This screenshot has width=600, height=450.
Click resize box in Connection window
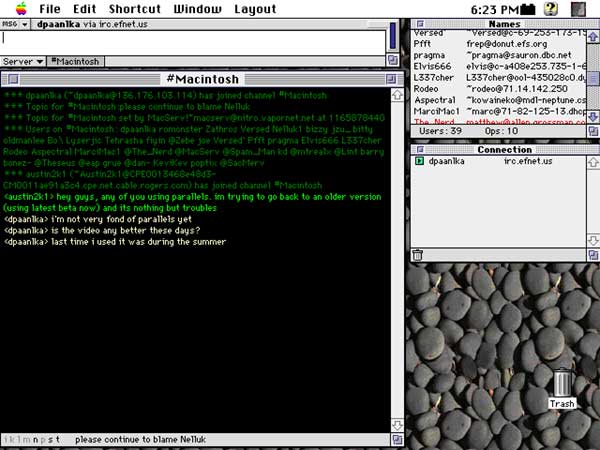(x=593, y=255)
